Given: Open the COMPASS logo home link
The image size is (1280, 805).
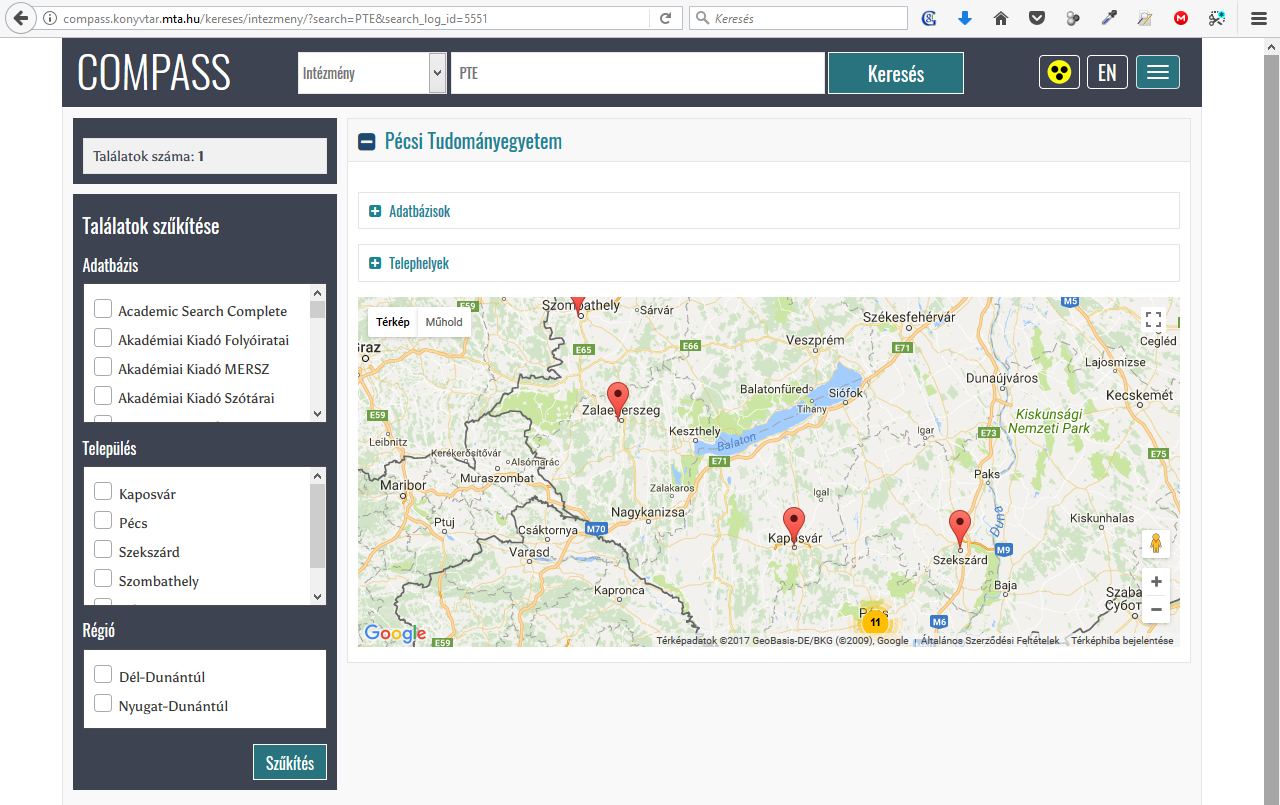Looking at the screenshot, I should [154, 72].
